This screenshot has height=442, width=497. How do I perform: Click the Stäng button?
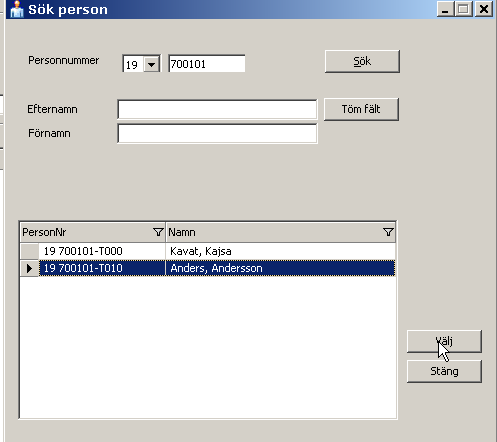tap(444, 371)
